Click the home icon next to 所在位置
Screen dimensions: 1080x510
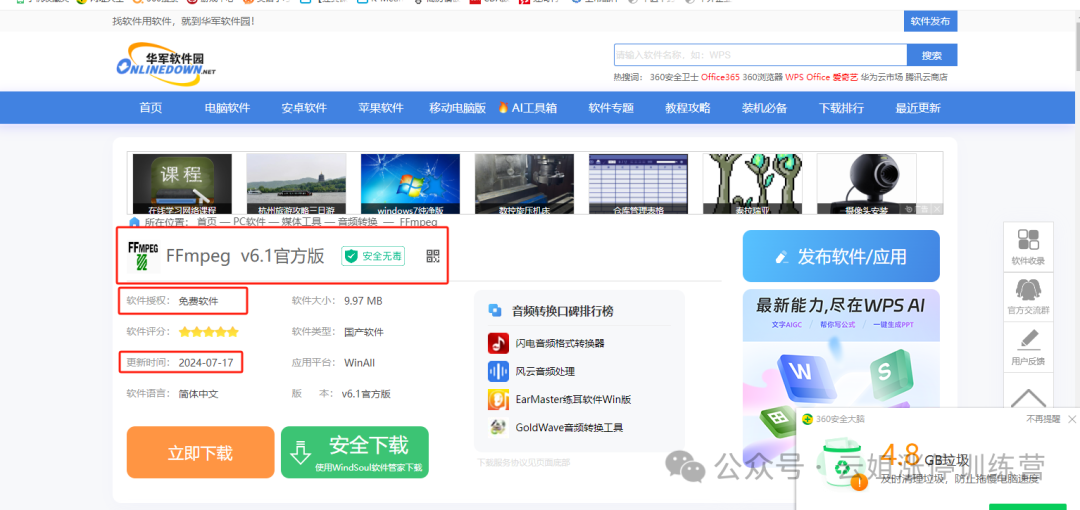[x=134, y=222]
